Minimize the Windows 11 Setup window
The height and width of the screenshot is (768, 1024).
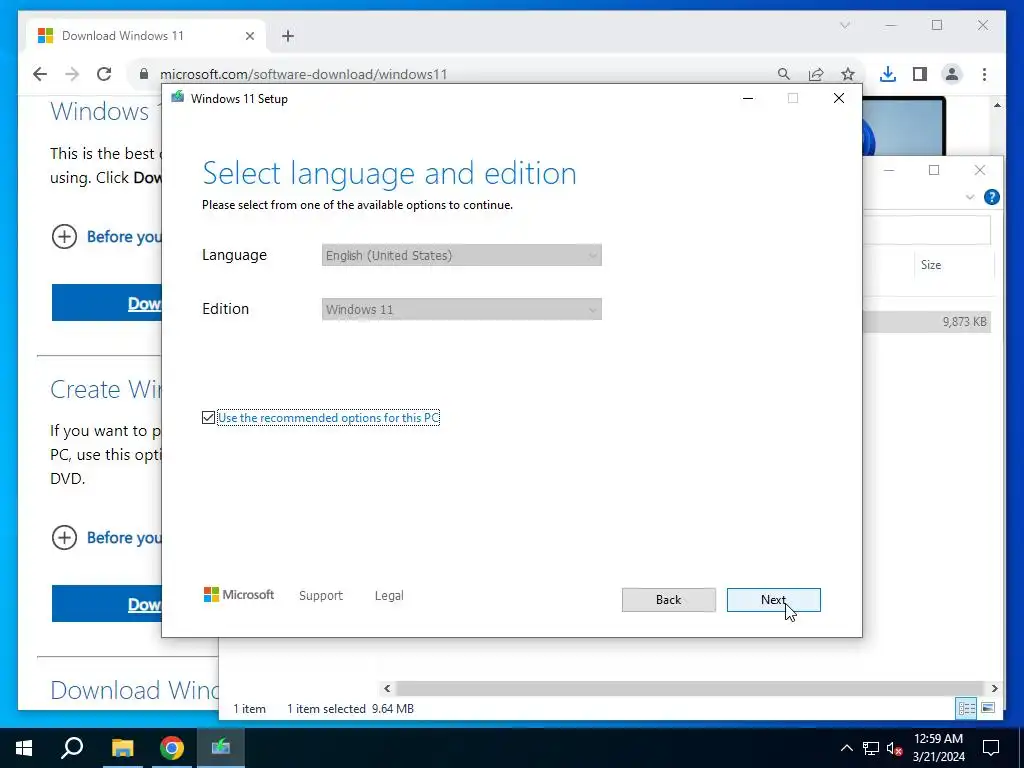748,98
